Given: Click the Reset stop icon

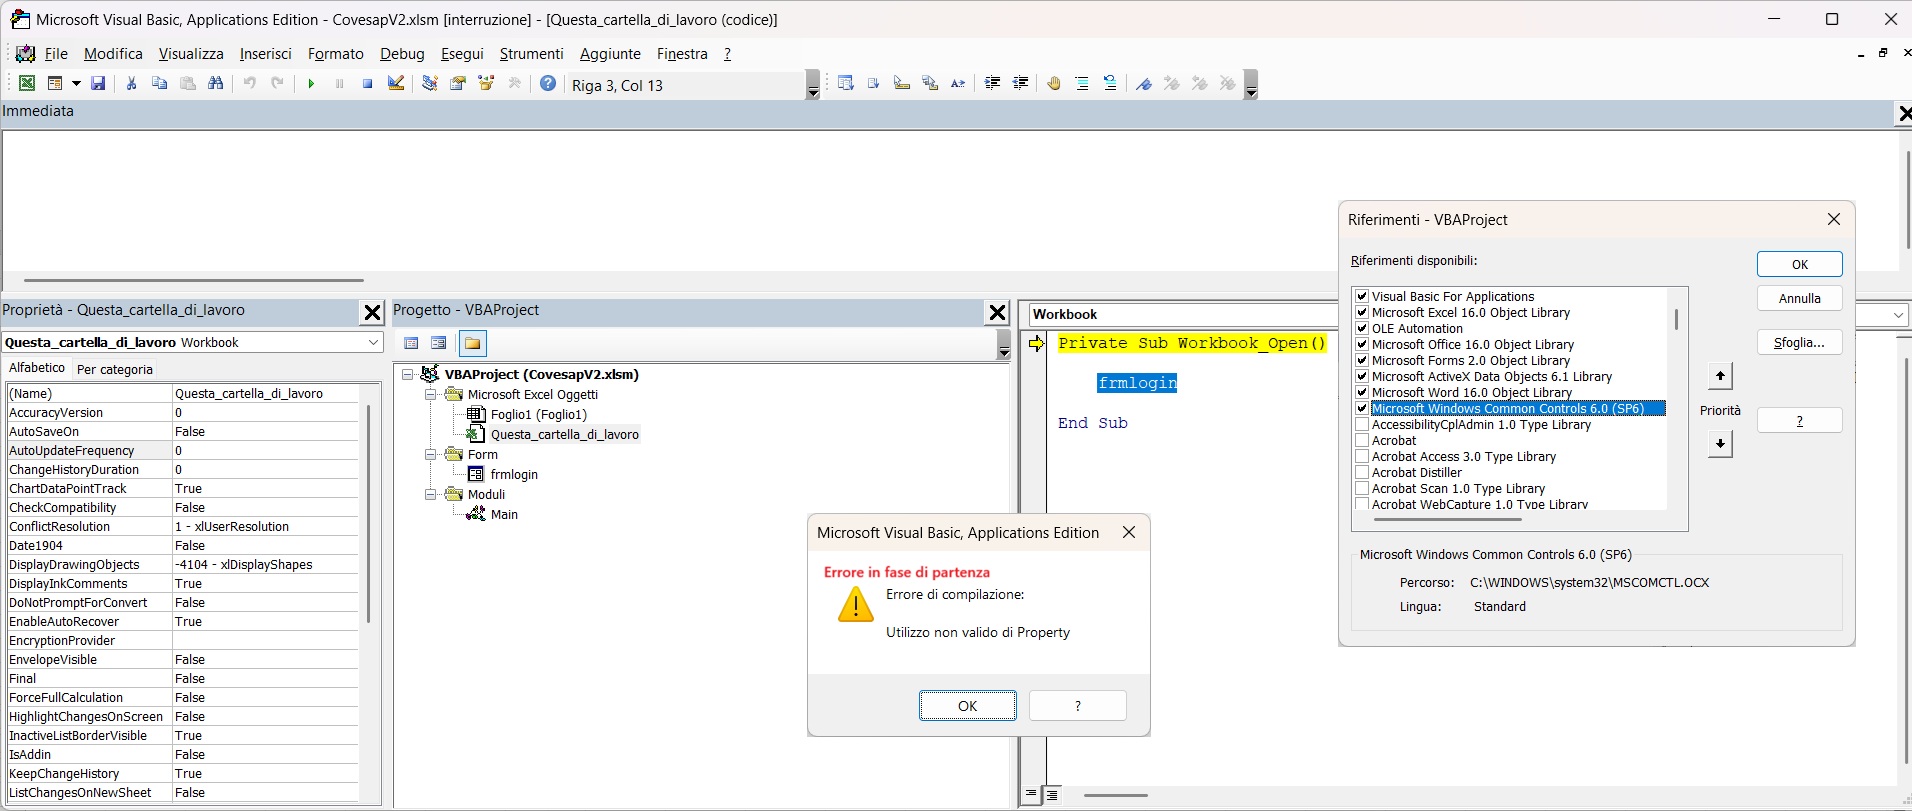Looking at the screenshot, I should [367, 84].
